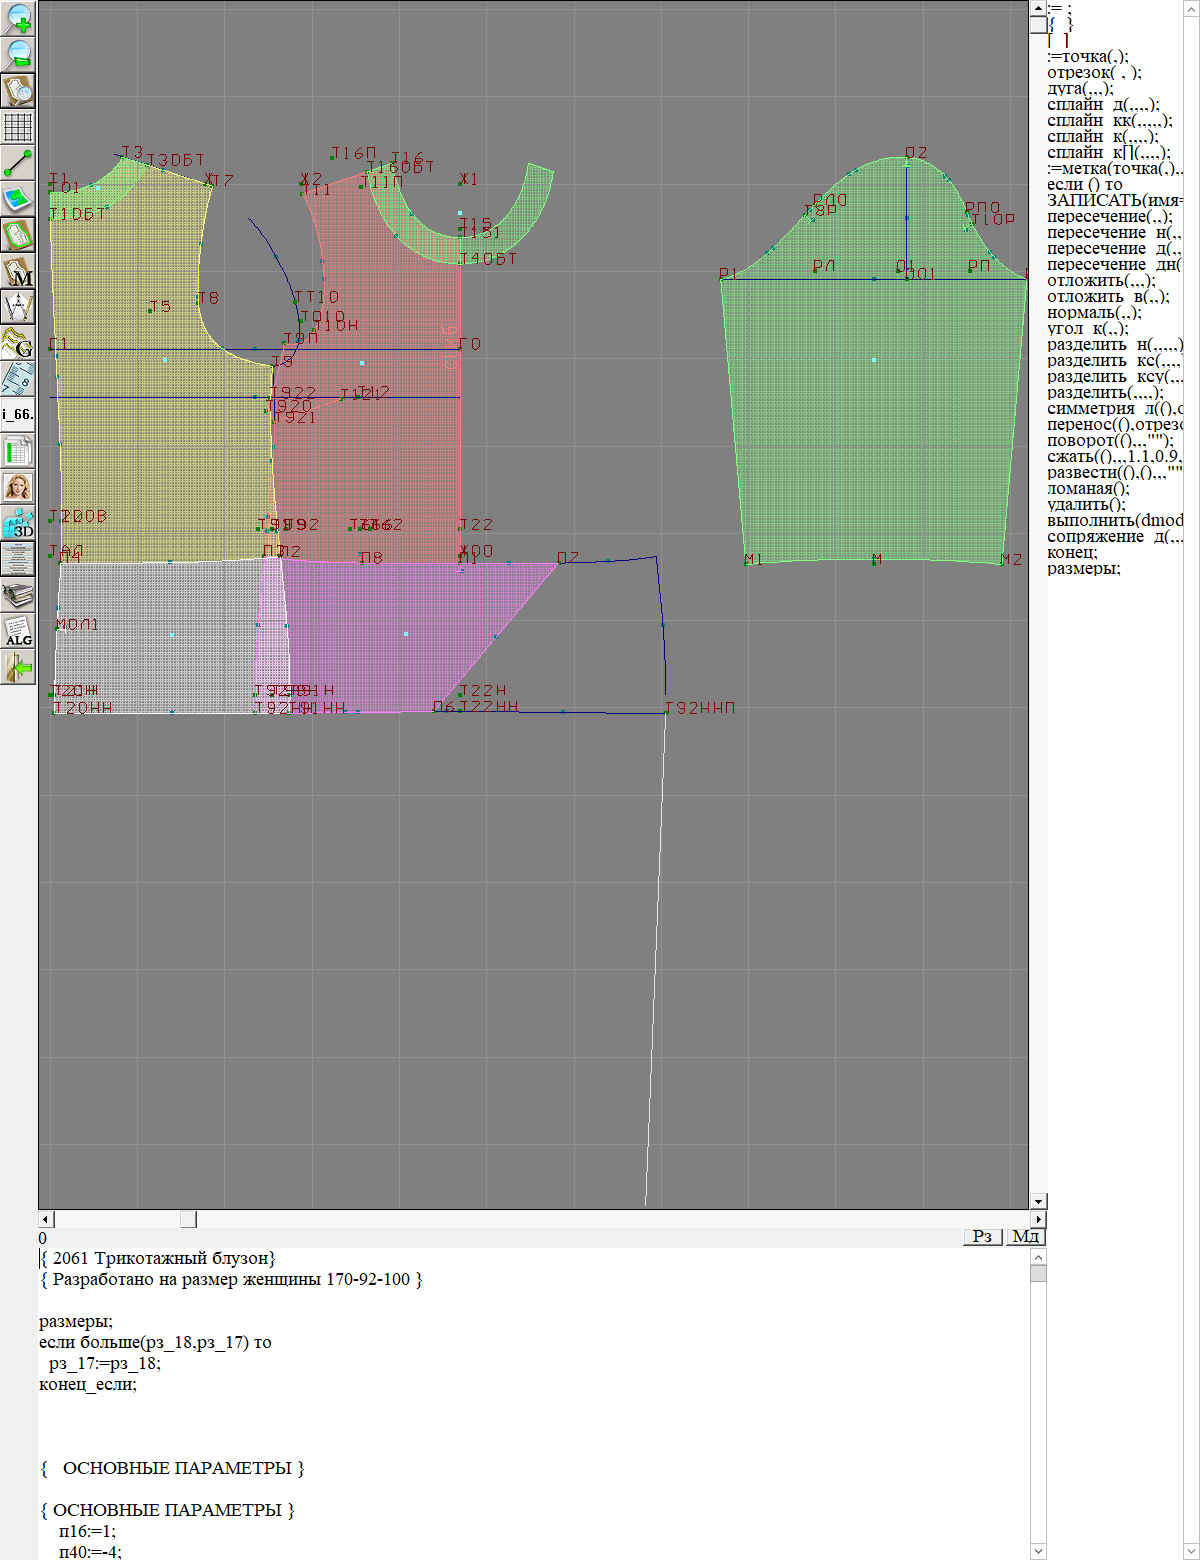
Task: Toggle the green-outlined pattern pieces icon
Action: (19, 235)
